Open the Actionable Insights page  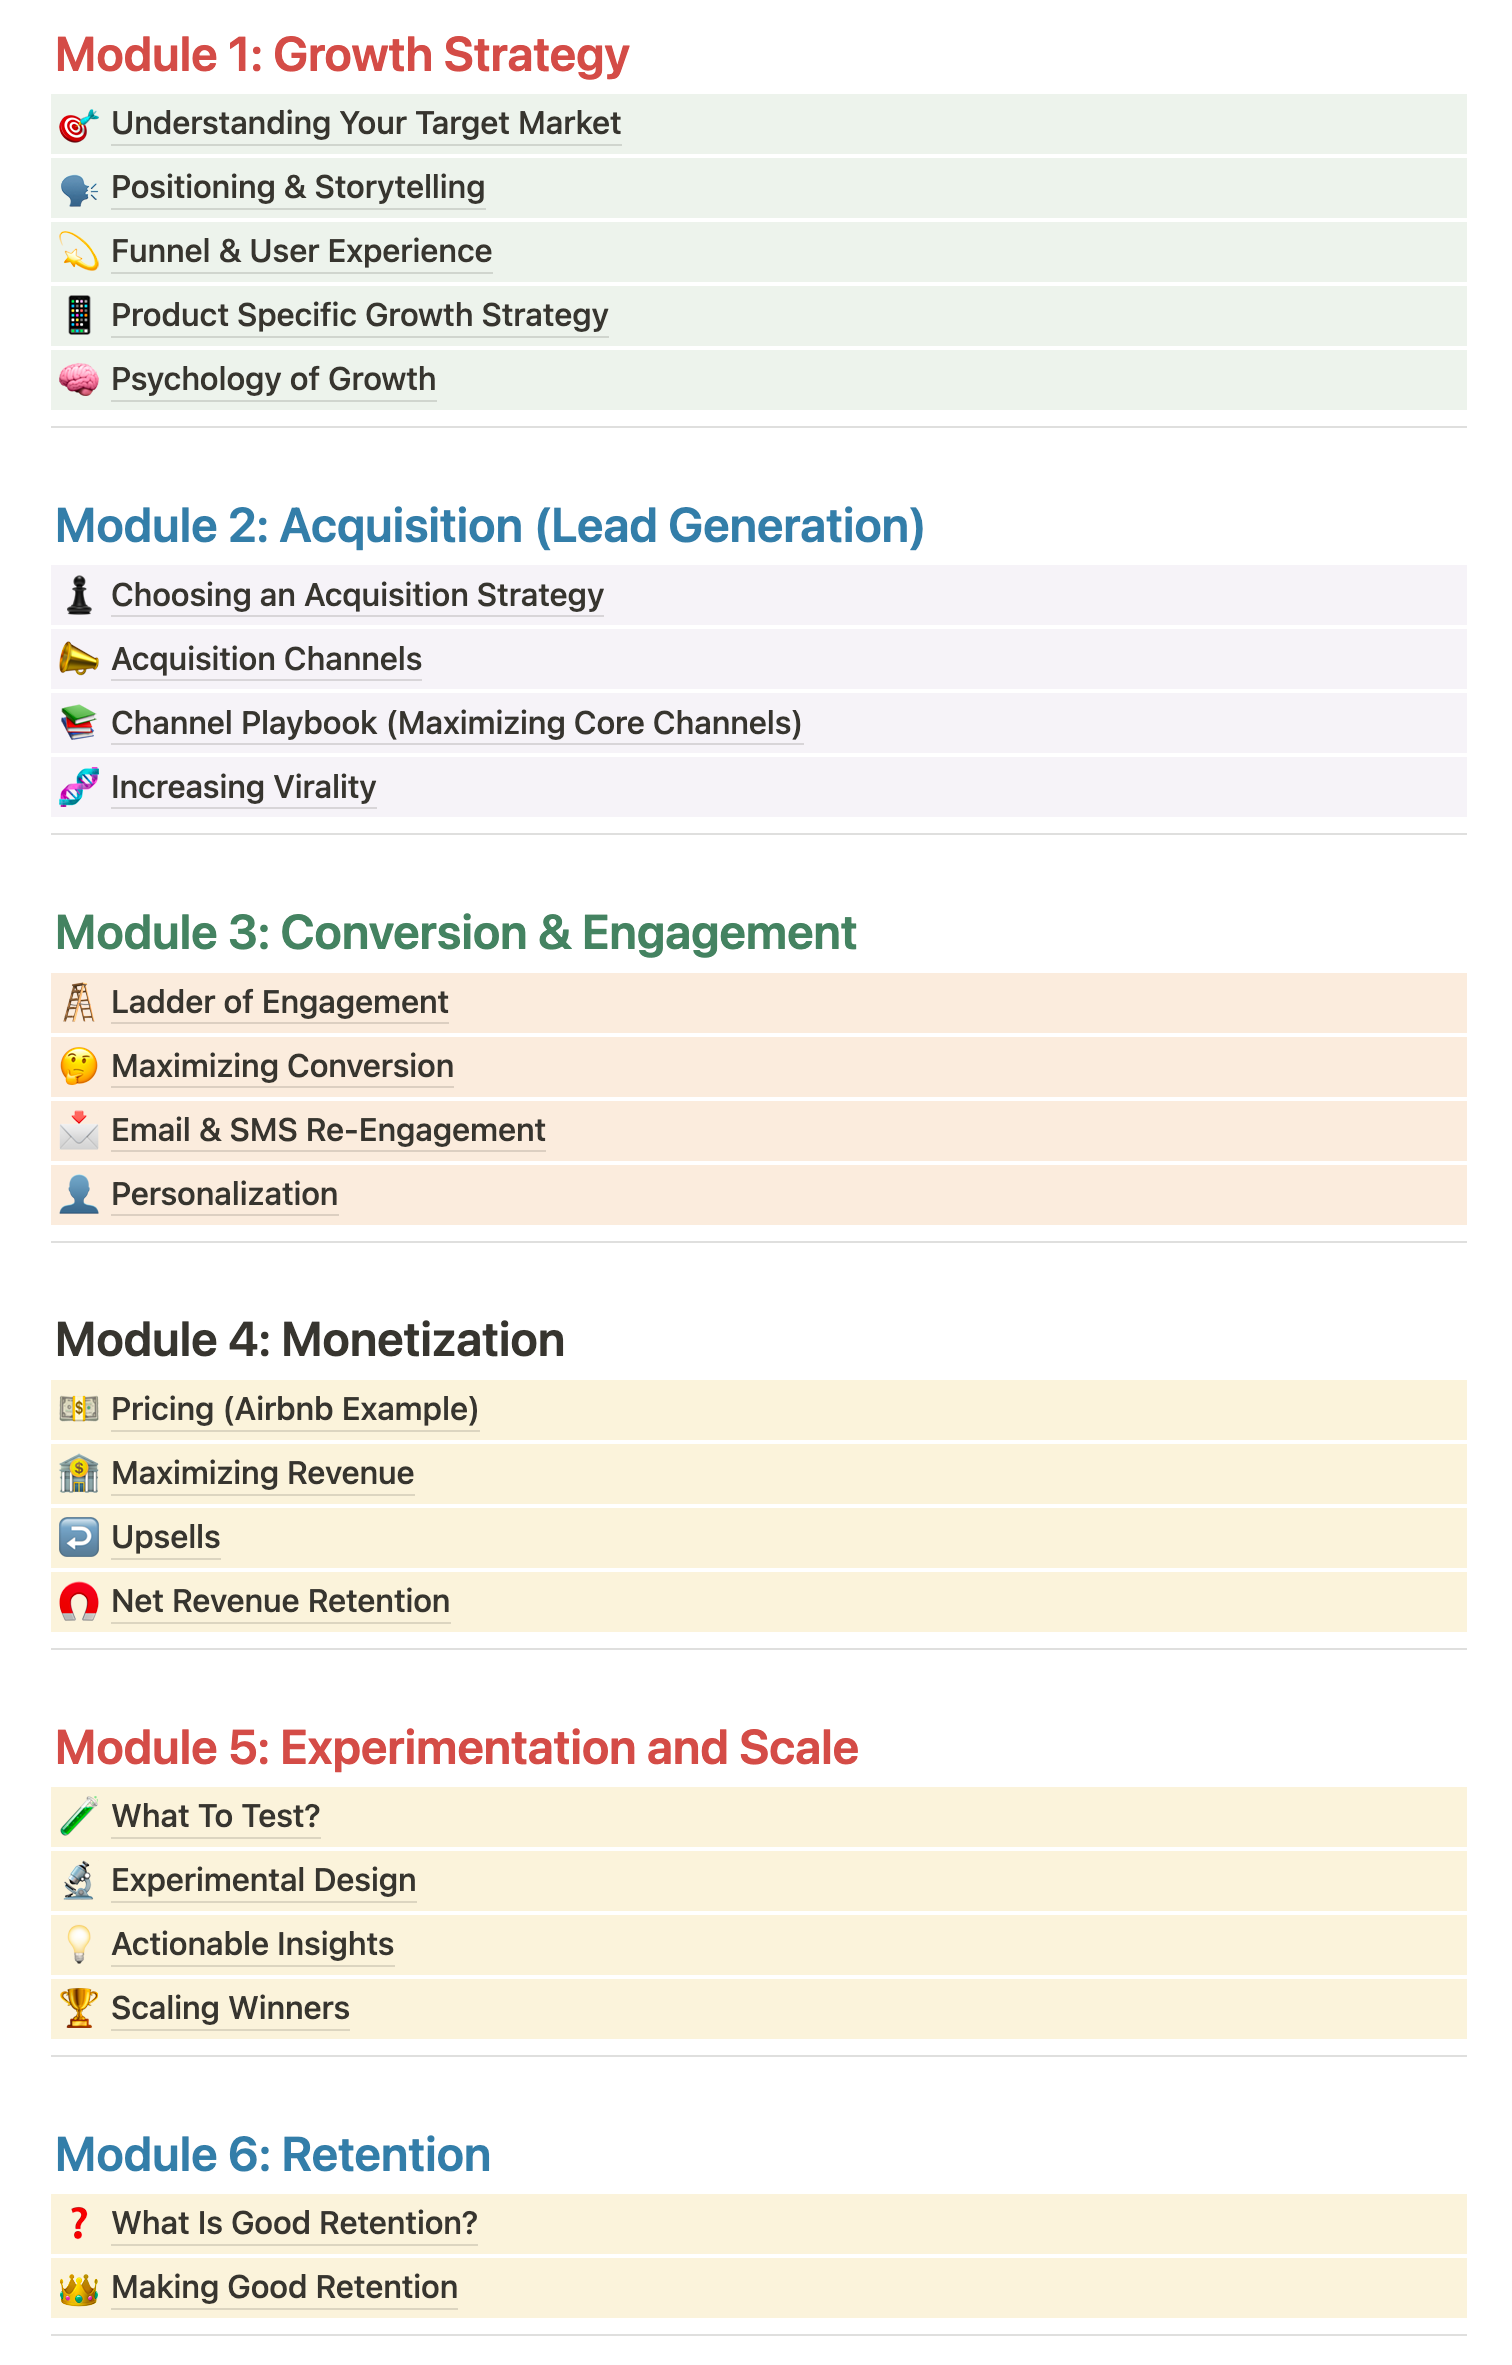coord(253,1944)
